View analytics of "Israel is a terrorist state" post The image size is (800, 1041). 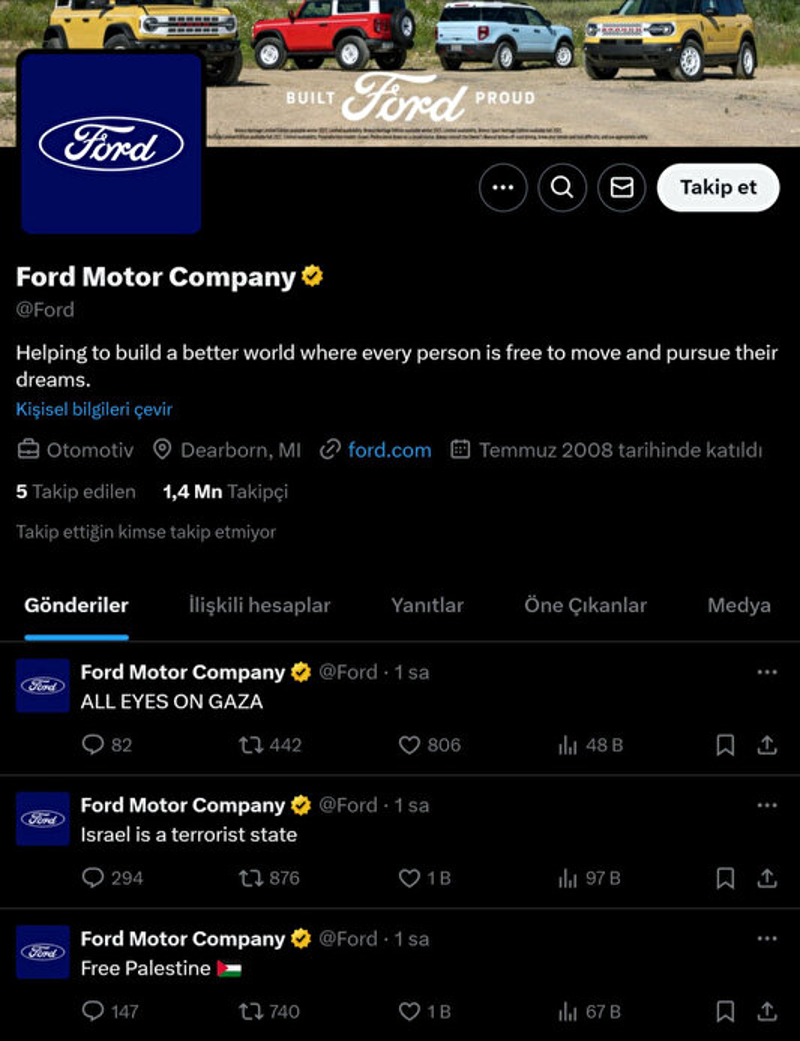[568, 878]
